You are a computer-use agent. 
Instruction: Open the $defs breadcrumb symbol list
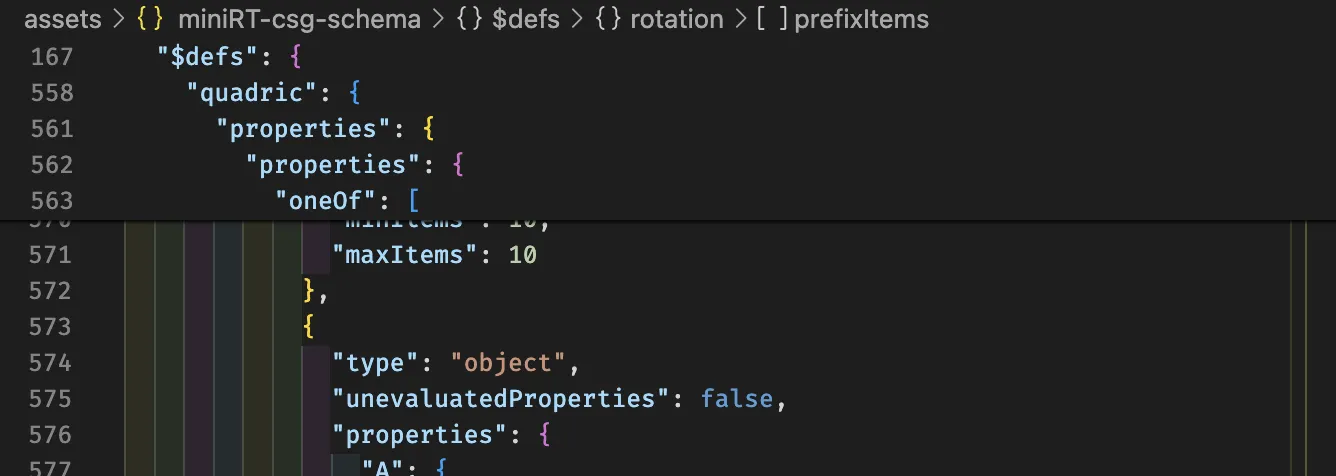[526, 19]
